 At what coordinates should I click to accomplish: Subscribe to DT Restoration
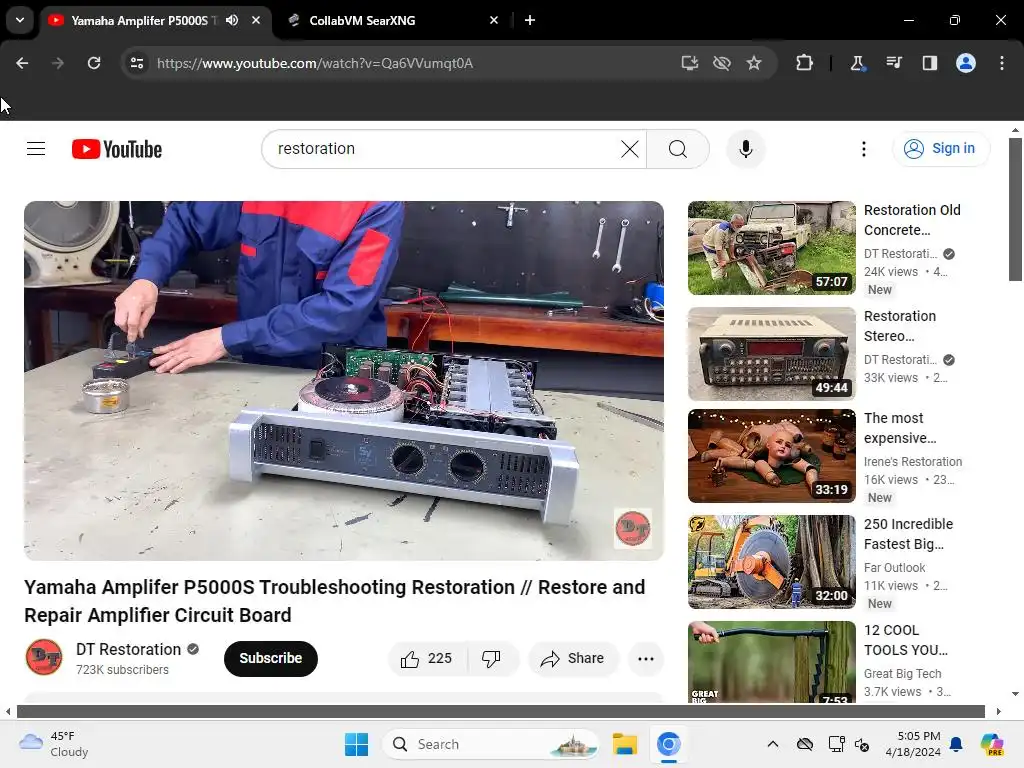[270, 658]
